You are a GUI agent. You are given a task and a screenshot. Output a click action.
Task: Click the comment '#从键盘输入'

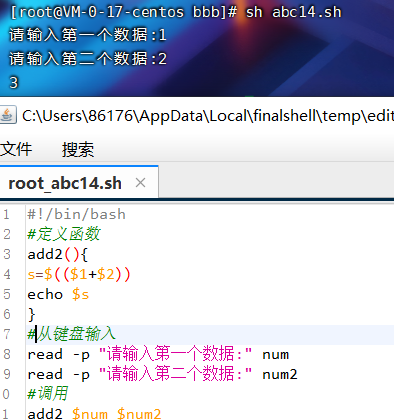71,334
